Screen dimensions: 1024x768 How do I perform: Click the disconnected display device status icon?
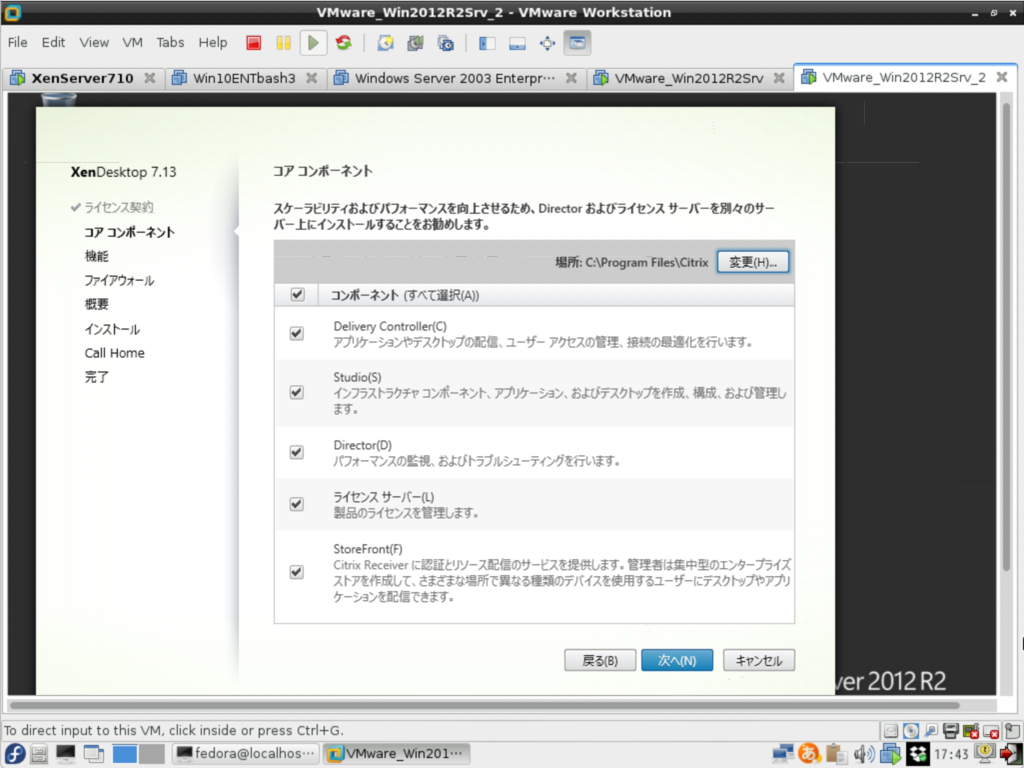(x=991, y=731)
